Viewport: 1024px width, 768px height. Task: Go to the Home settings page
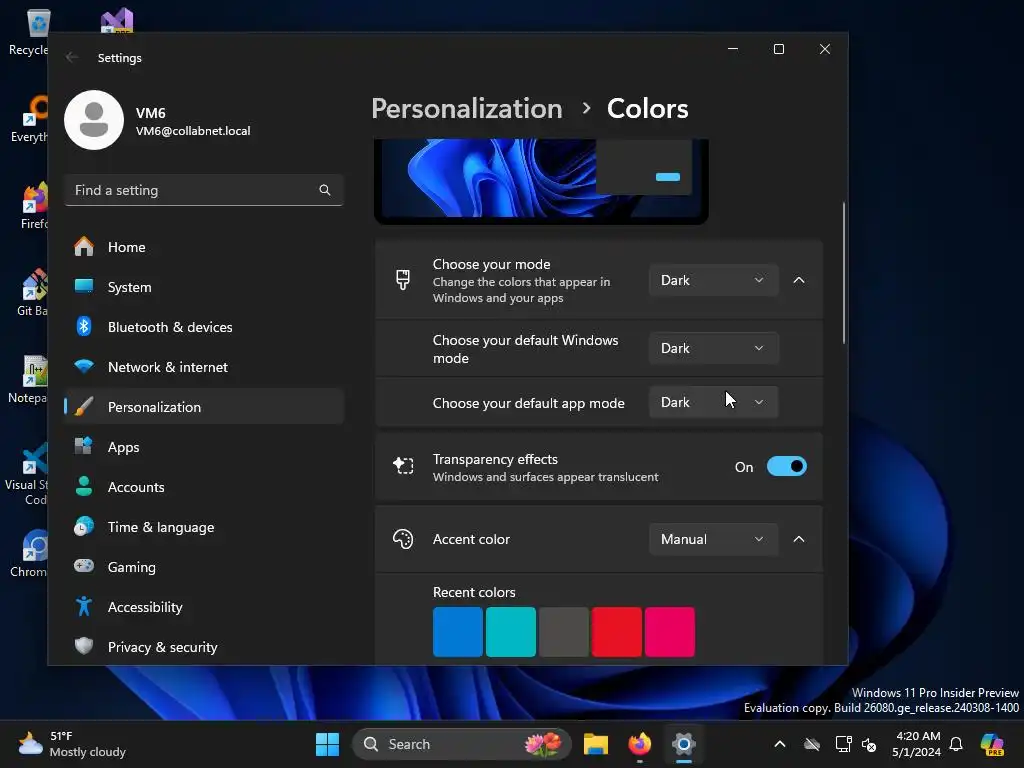pyautogui.click(x=204, y=247)
